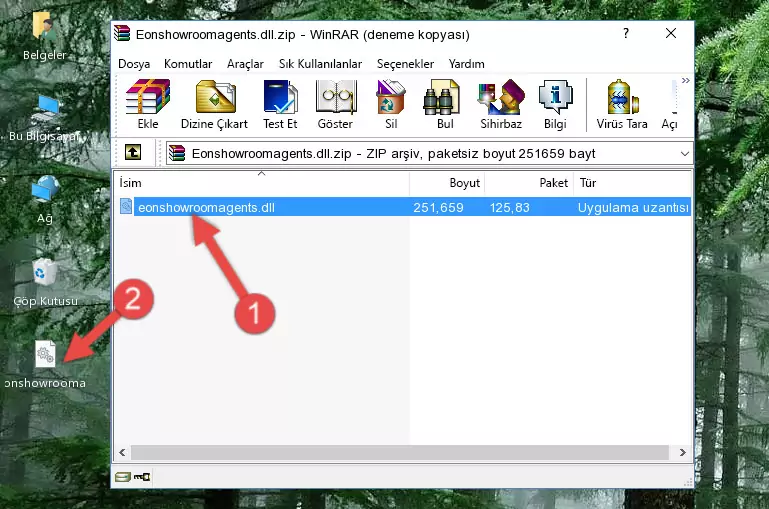This screenshot has width=769, height=509.
Task: Sort by the Paket column header
Action: (529, 182)
